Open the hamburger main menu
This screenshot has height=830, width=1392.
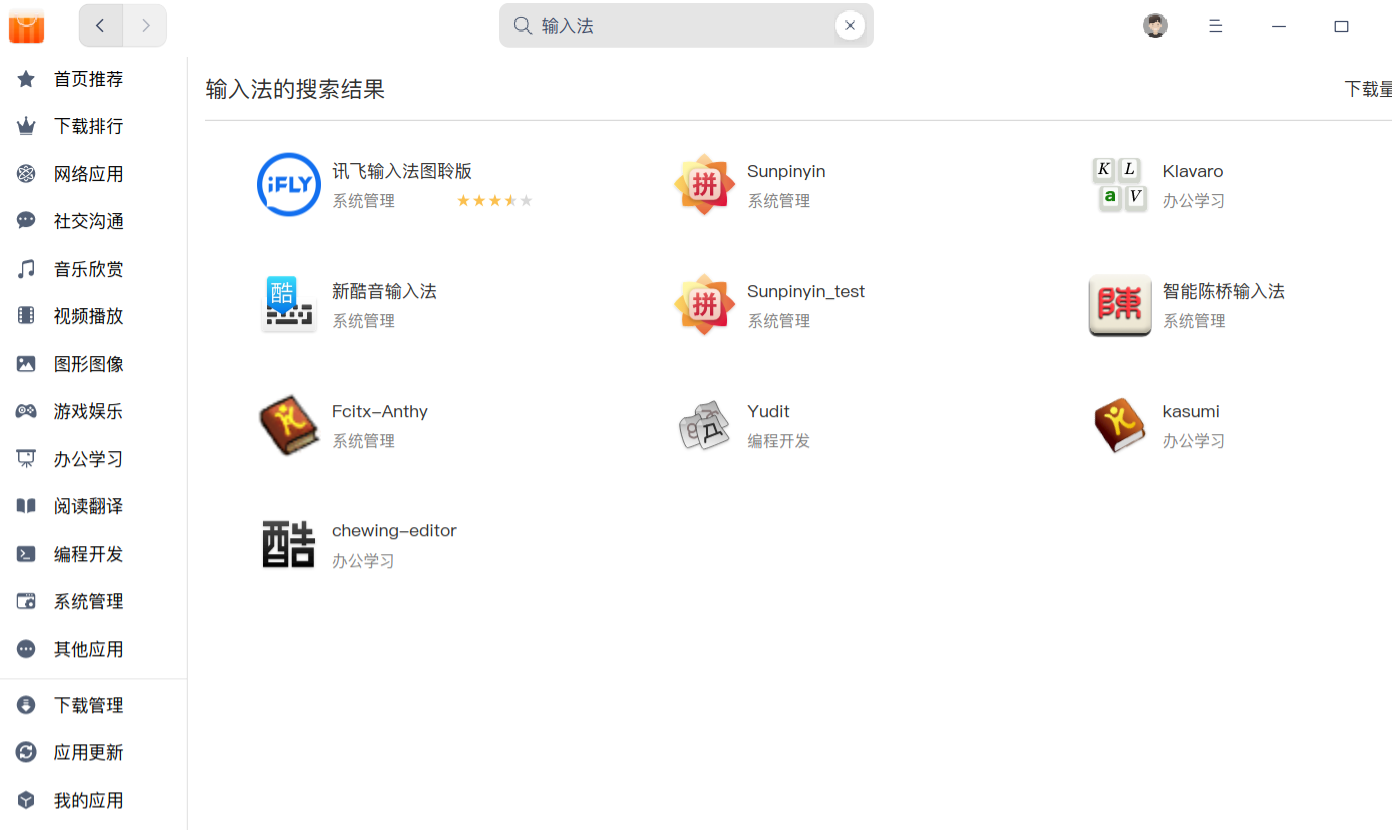(1216, 26)
